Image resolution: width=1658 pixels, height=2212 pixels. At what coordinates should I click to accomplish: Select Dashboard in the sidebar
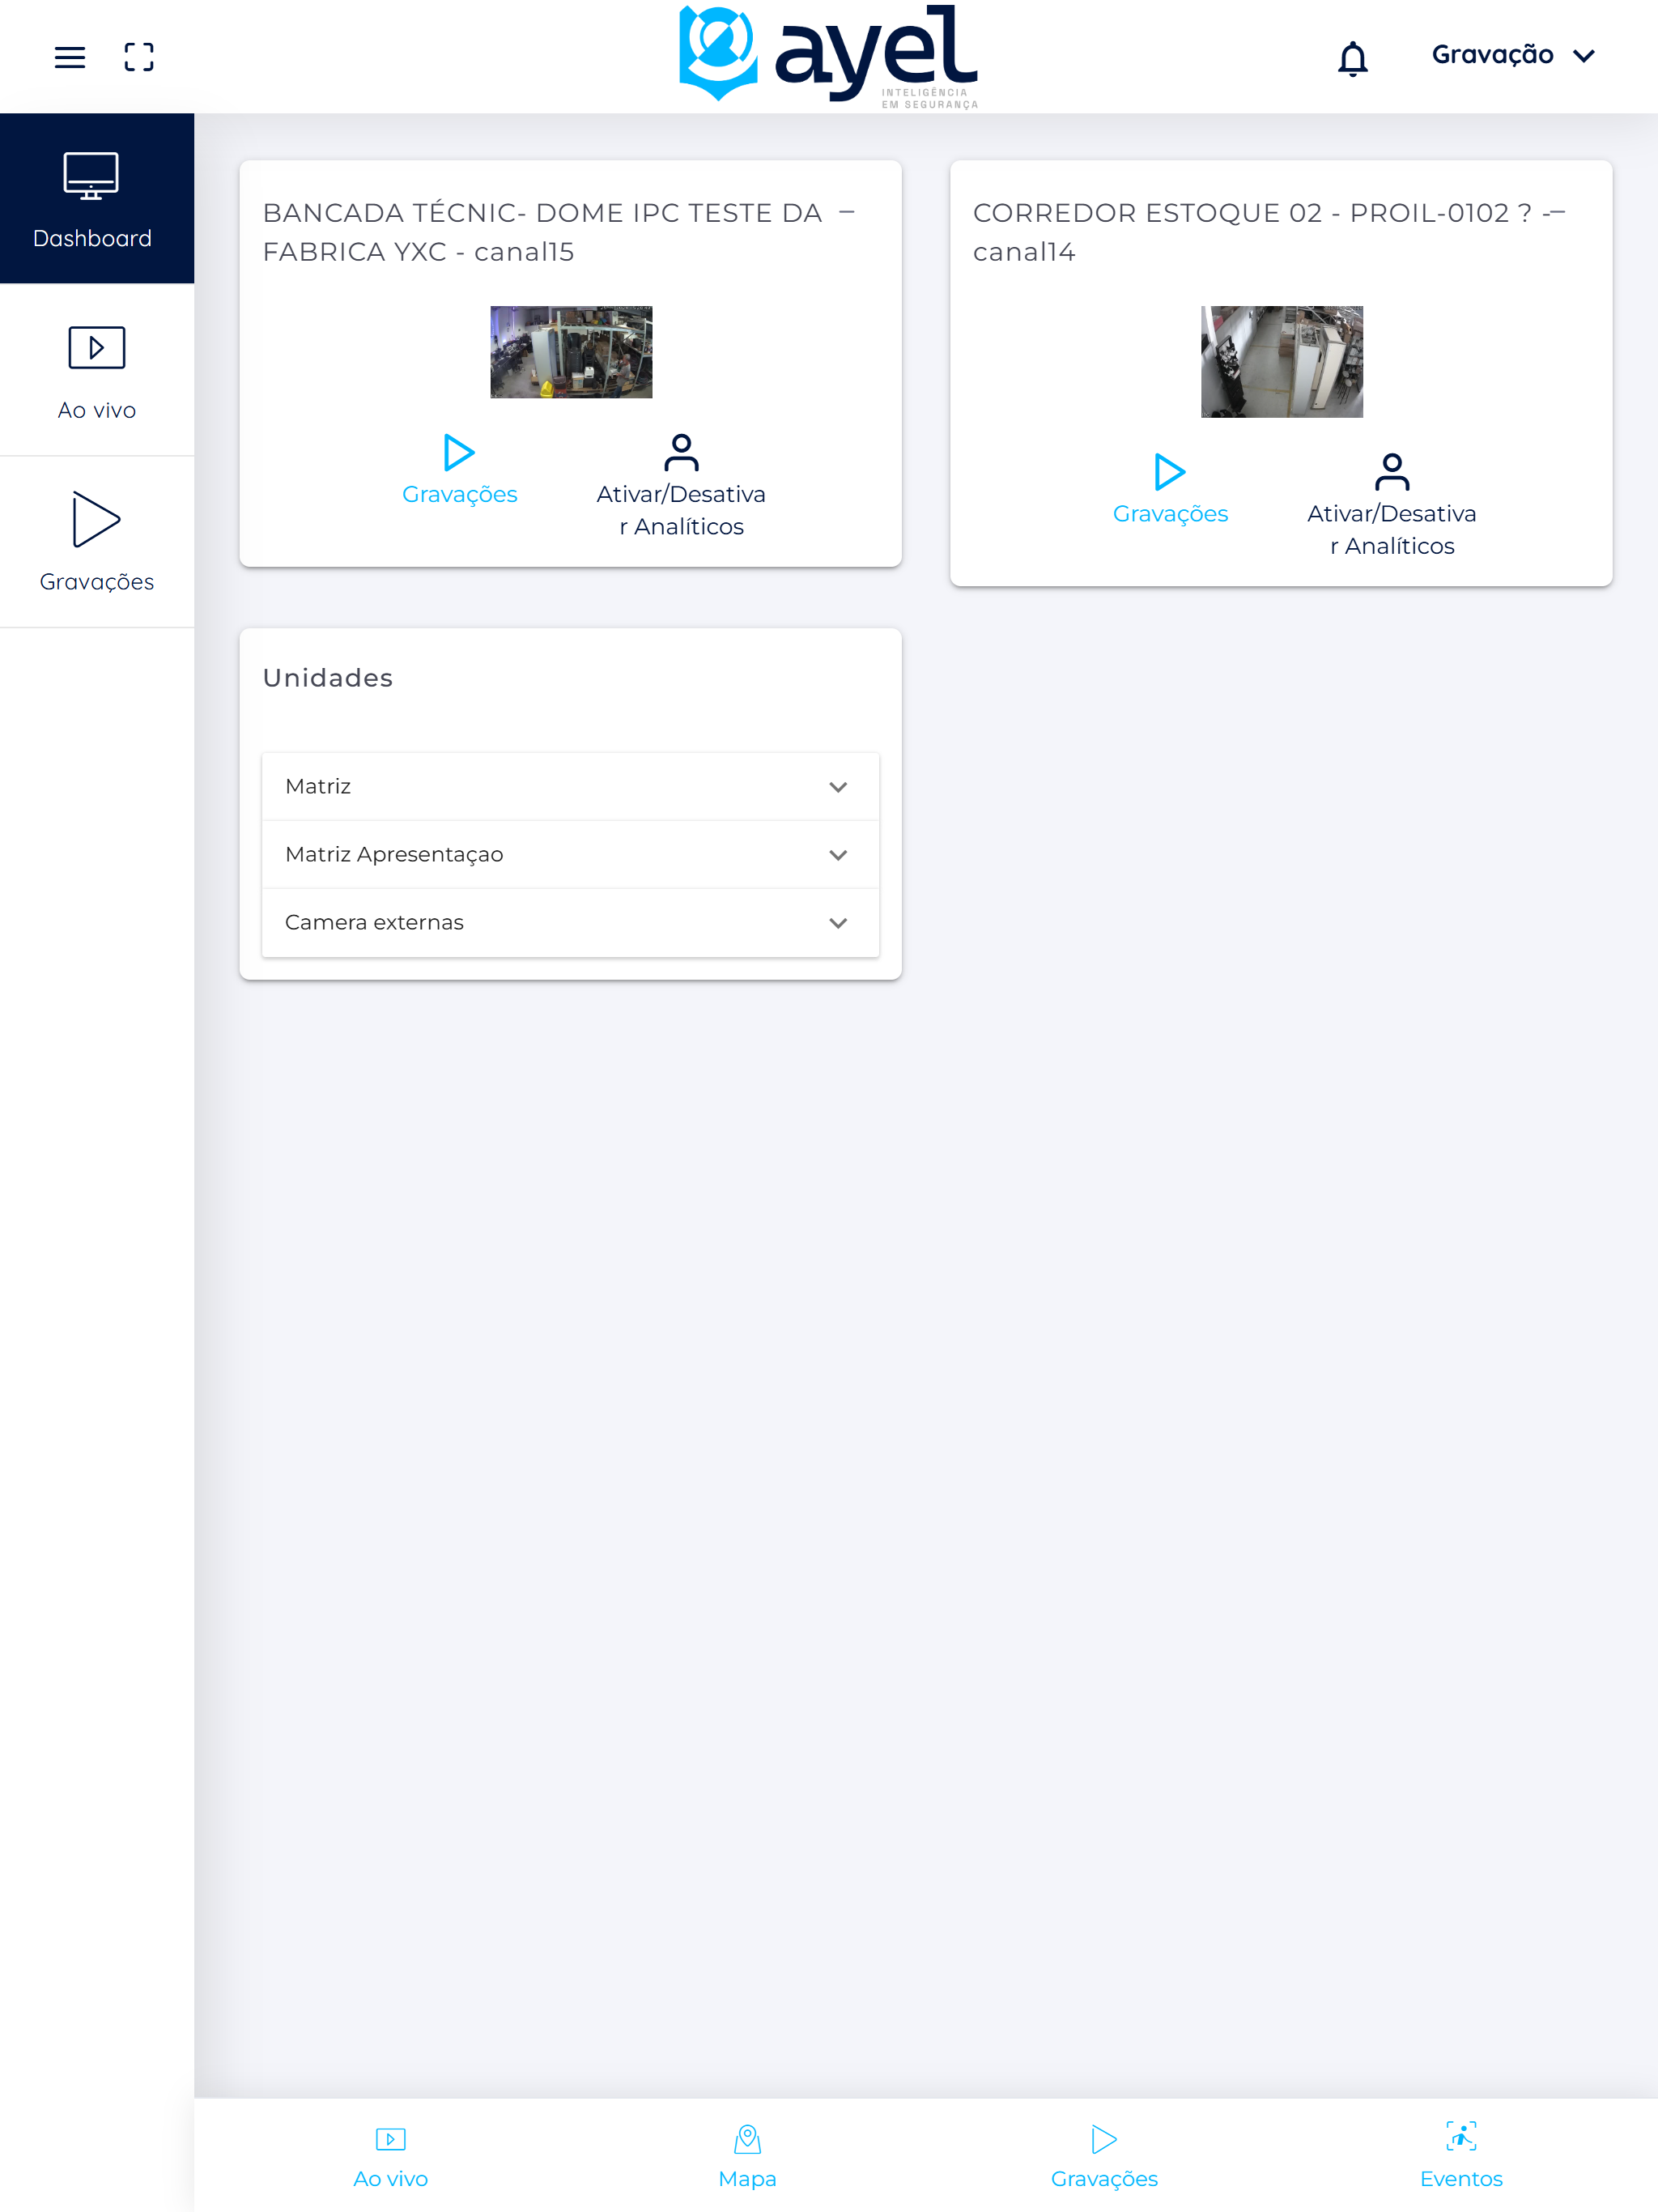click(97, 198)
